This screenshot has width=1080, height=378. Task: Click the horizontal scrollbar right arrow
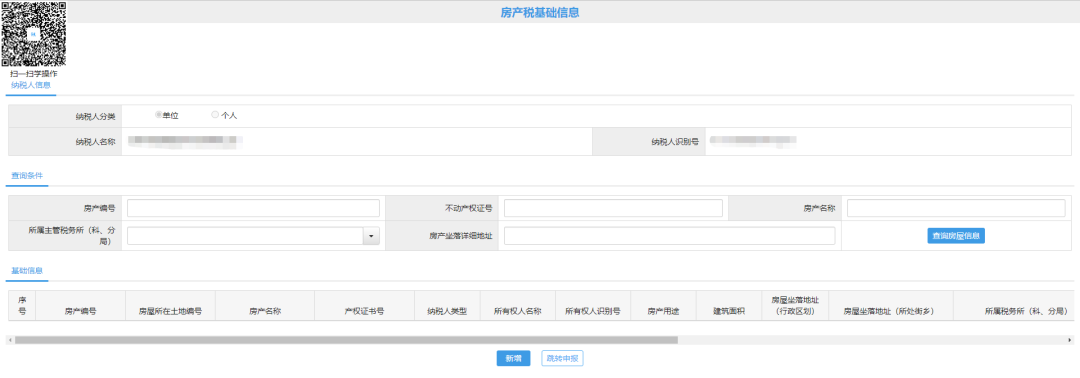(1070, 339)
